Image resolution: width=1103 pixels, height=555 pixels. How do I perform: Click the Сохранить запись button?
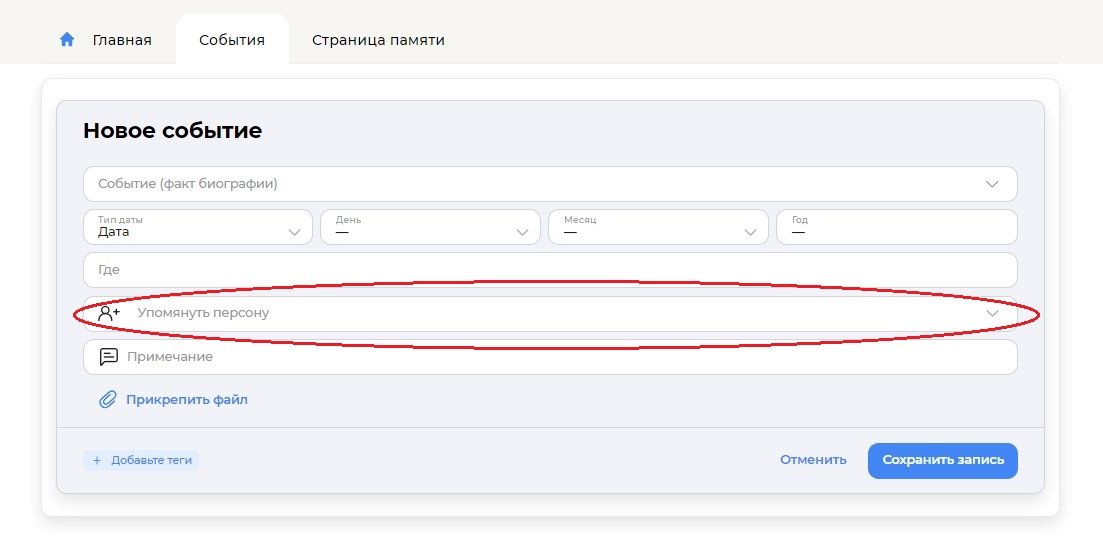click(943, 461)
